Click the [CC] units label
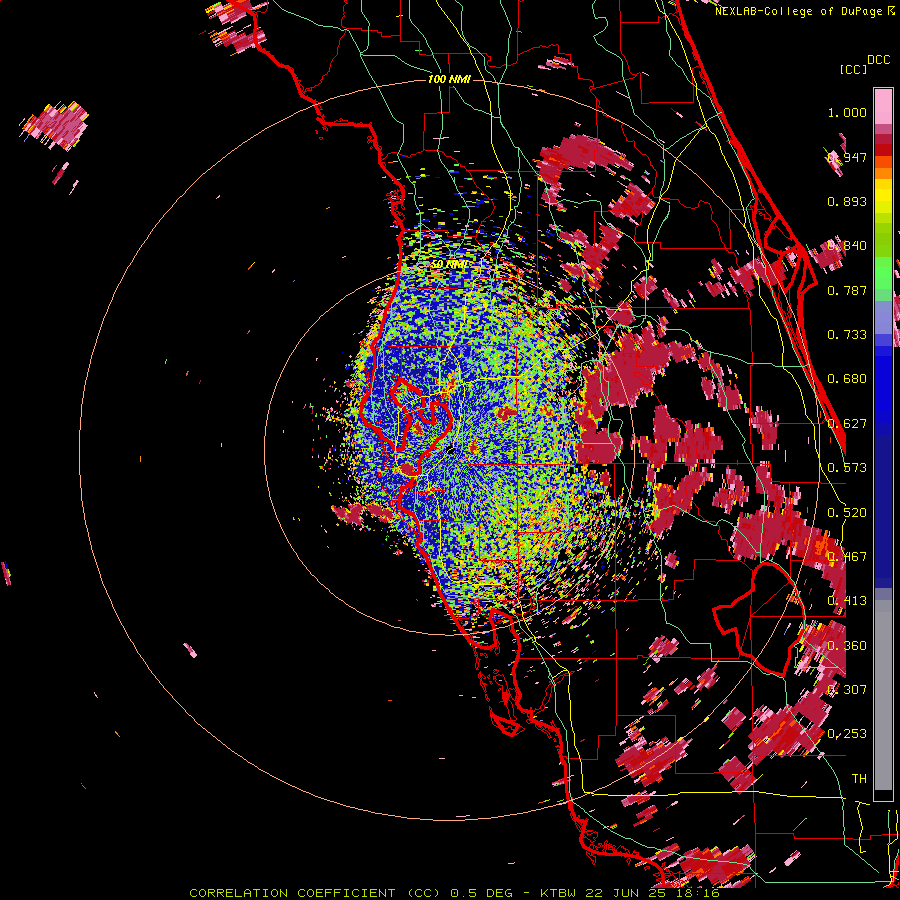This screenshot has width=900, height=900. (x=853, y=69)
